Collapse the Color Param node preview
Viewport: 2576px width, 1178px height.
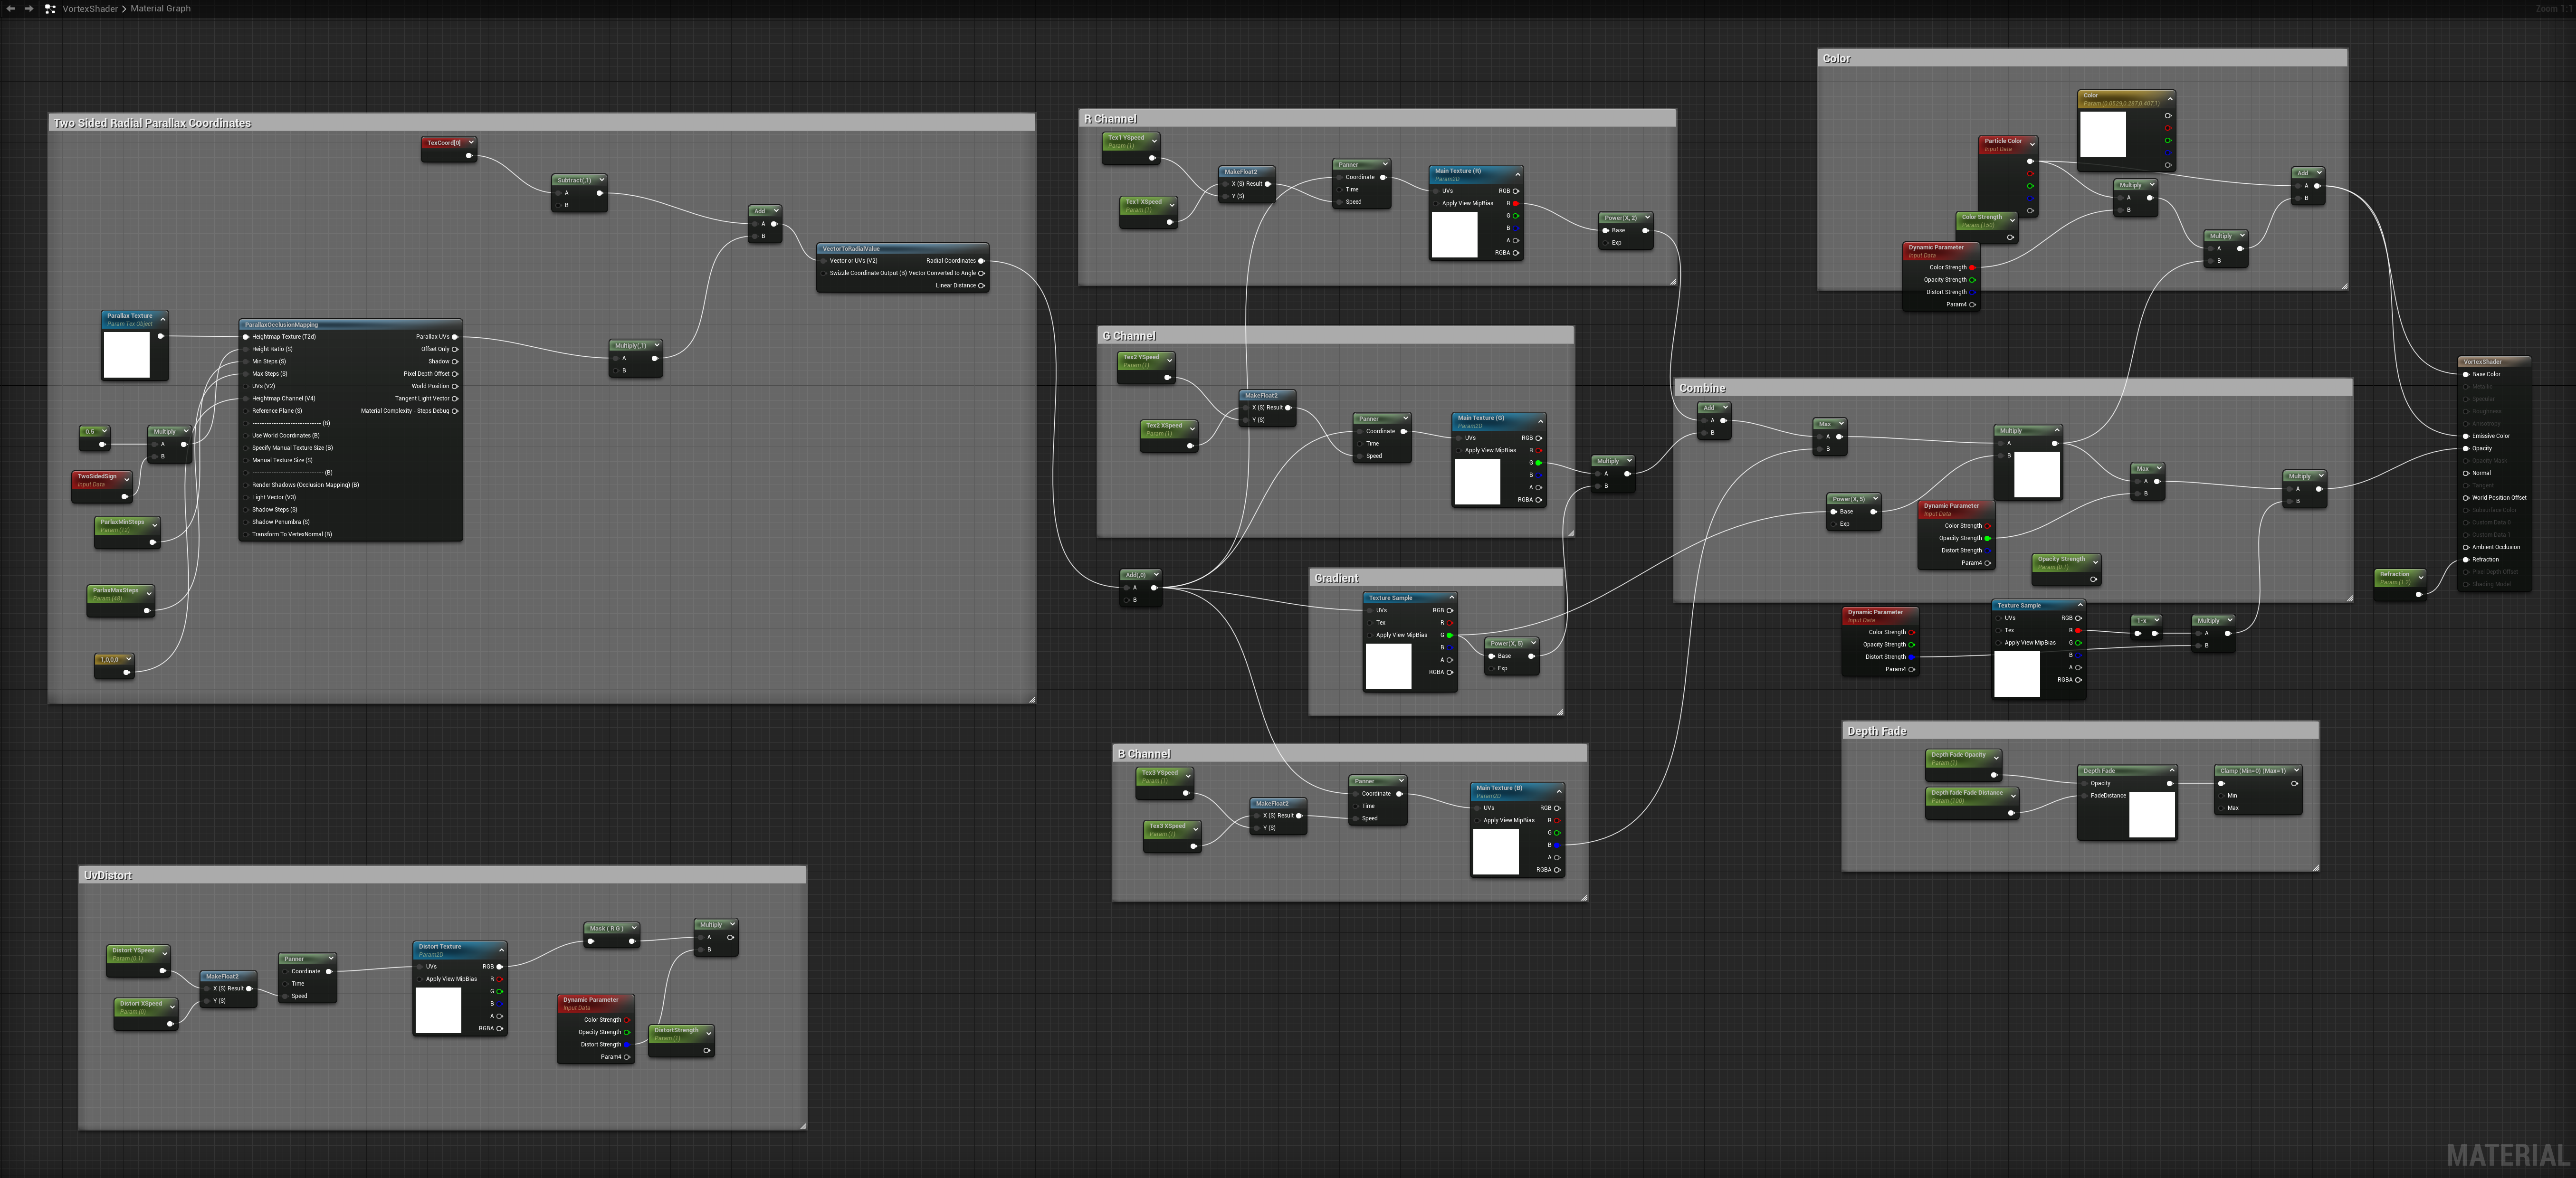2169,98
